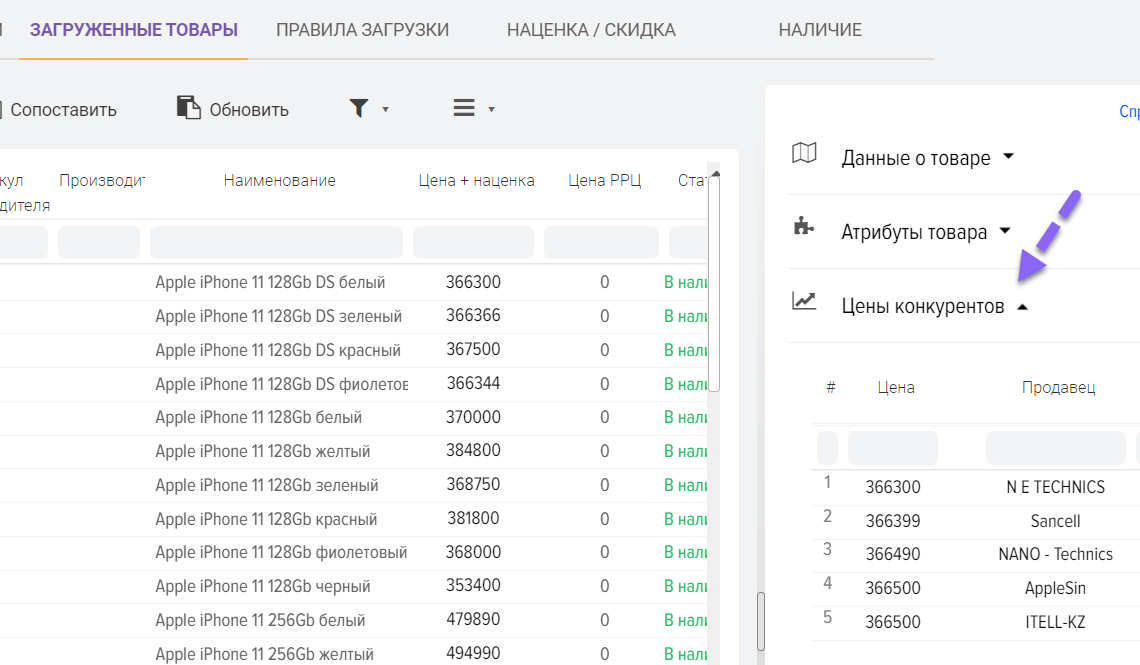
Task: Click the filter funnel icon
Action: [359, 109]
